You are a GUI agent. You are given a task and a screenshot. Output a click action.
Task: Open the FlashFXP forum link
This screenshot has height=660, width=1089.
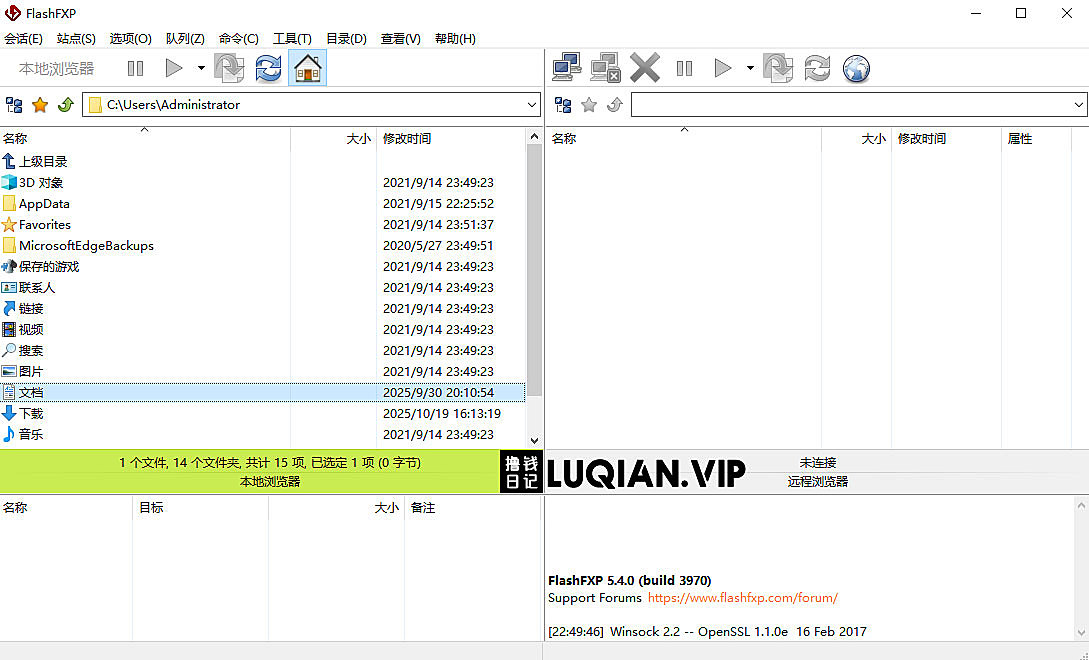click(x=742, y=597)
